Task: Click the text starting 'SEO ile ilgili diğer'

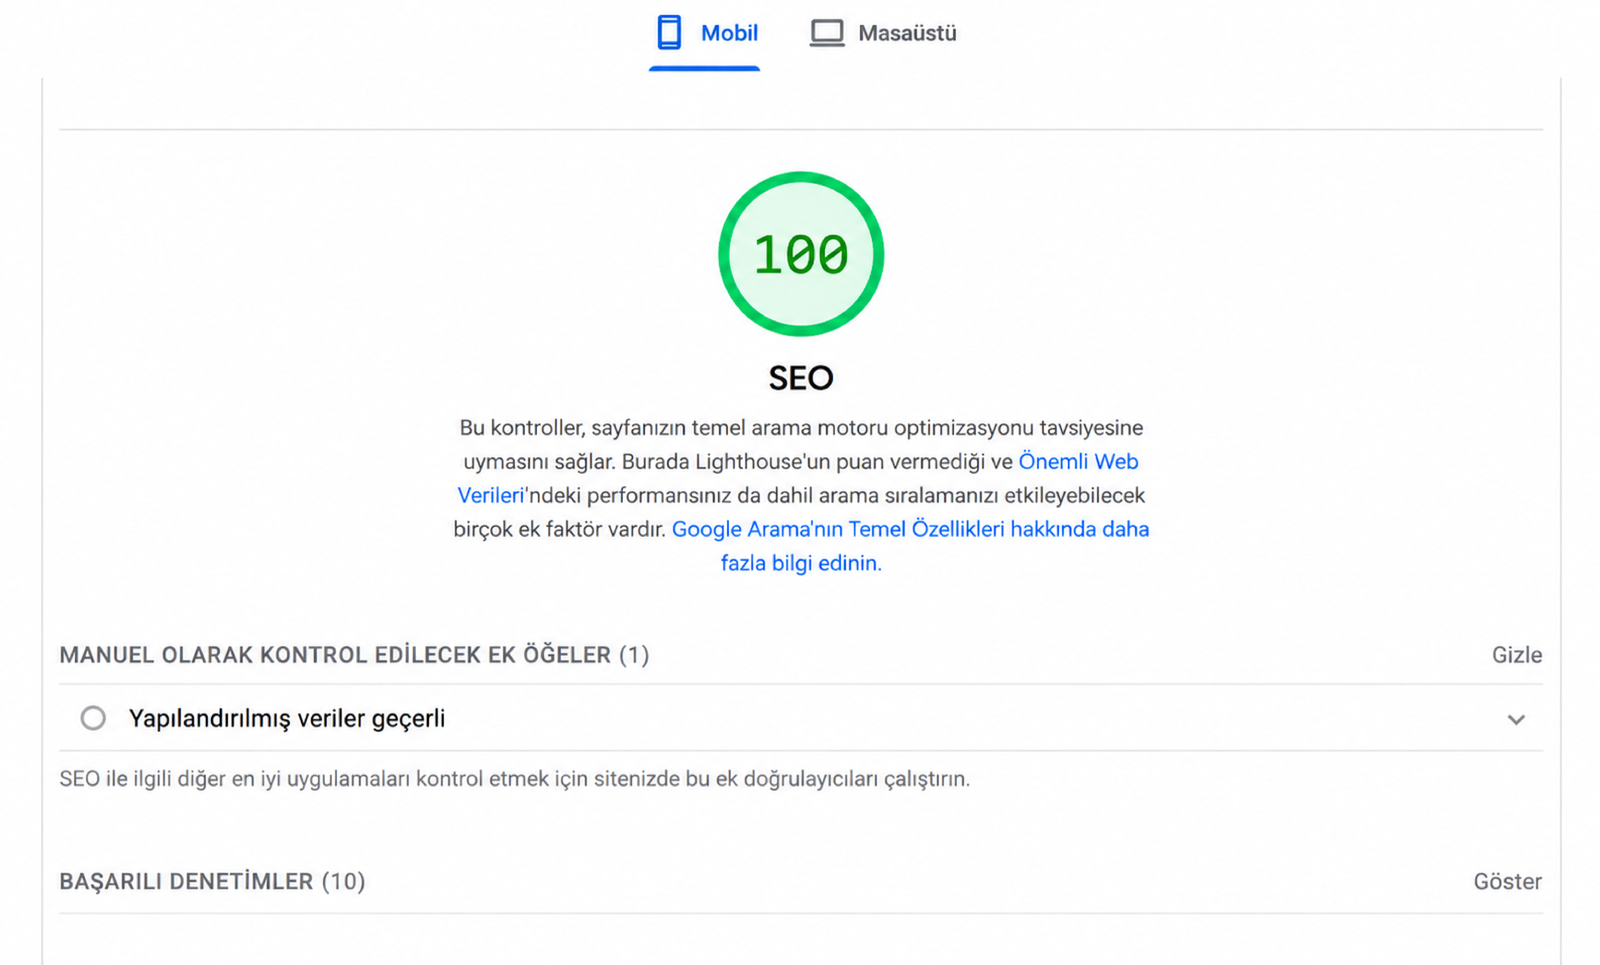Action: pyautogui.click(x=515, y=779)
